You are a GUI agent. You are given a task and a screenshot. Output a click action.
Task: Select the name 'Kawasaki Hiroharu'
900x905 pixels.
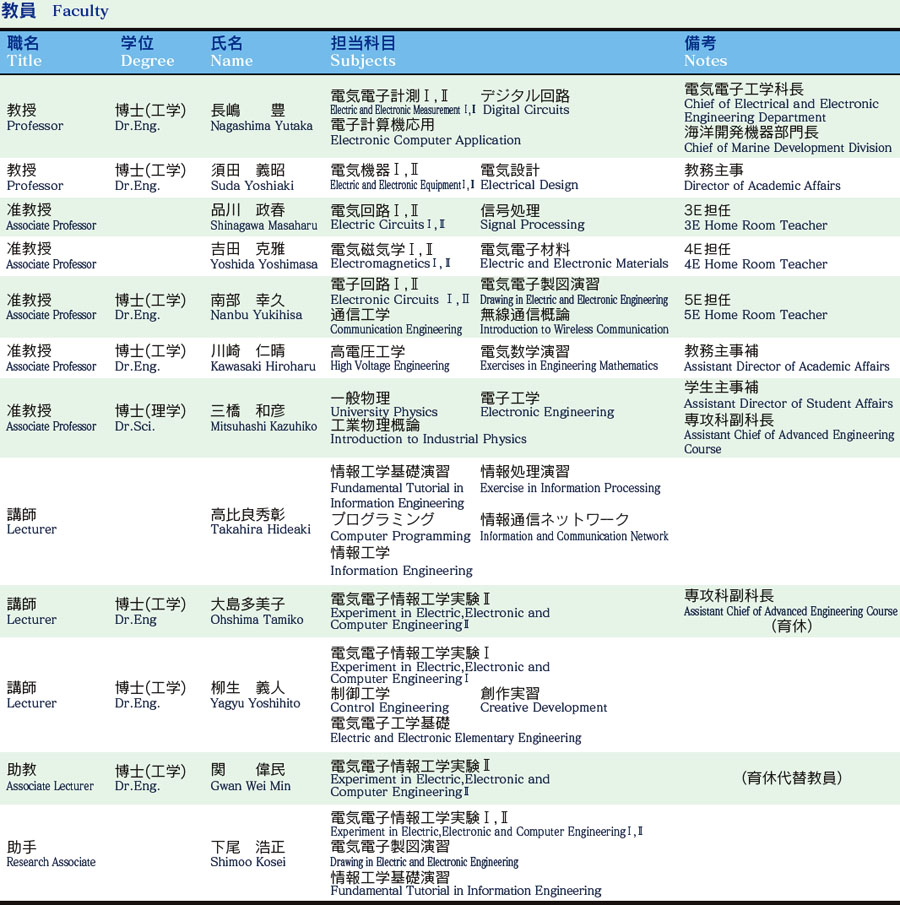(x=263, y=367)
